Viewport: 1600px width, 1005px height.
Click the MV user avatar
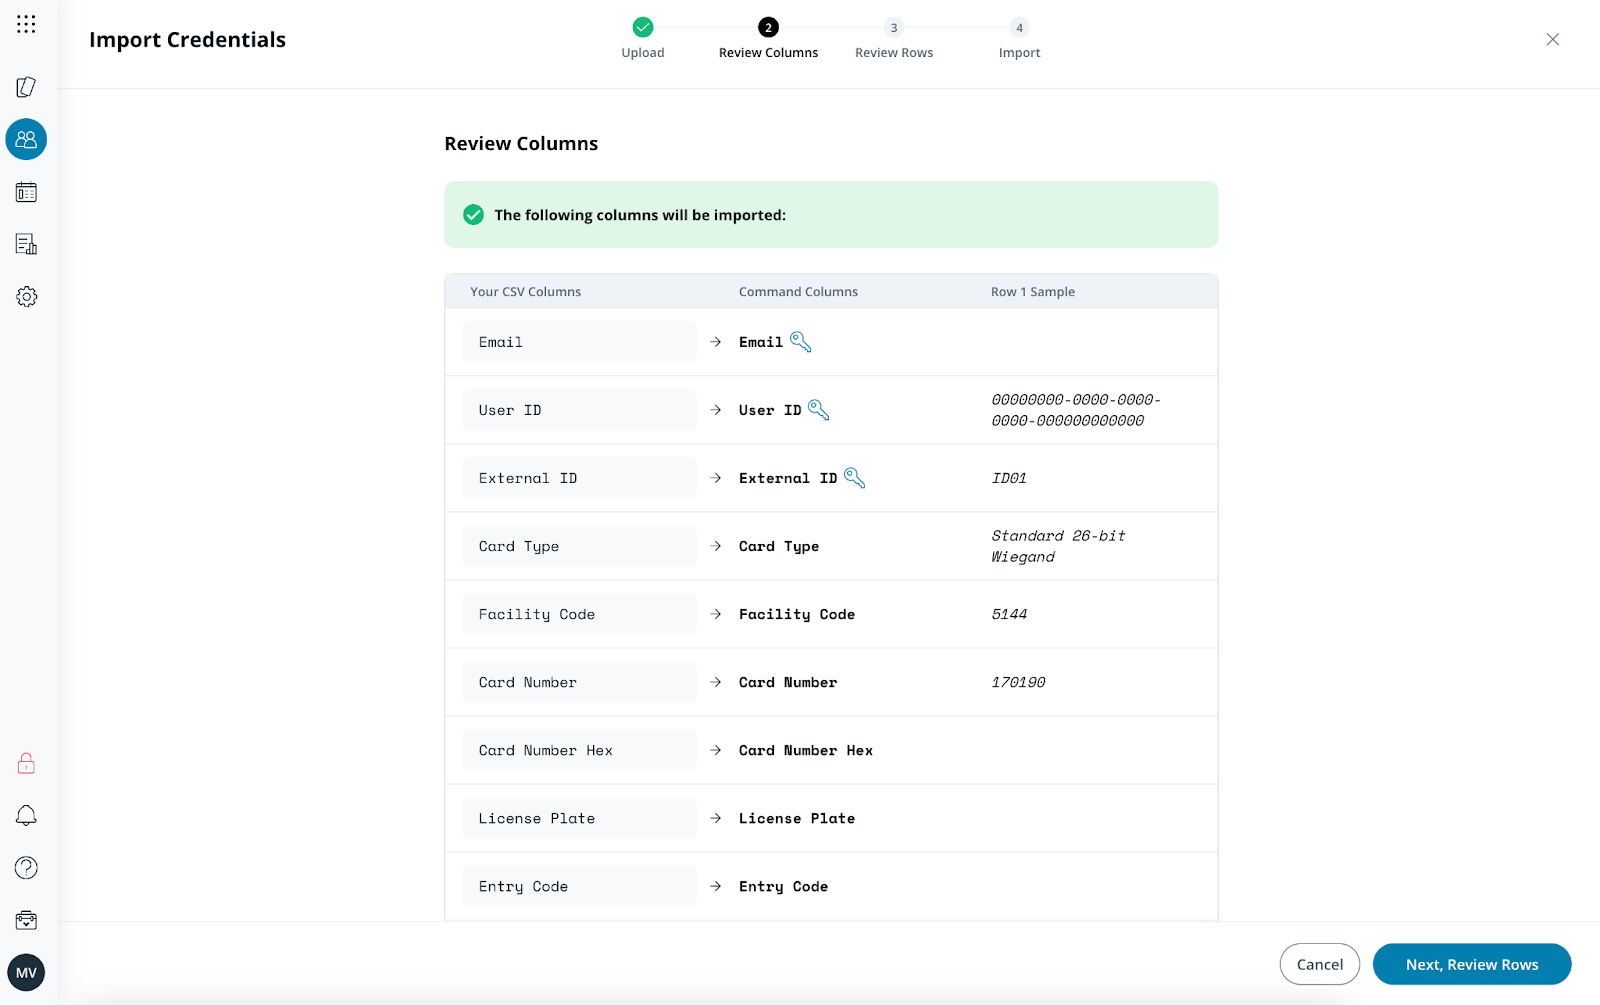click(x=26, y=972)
